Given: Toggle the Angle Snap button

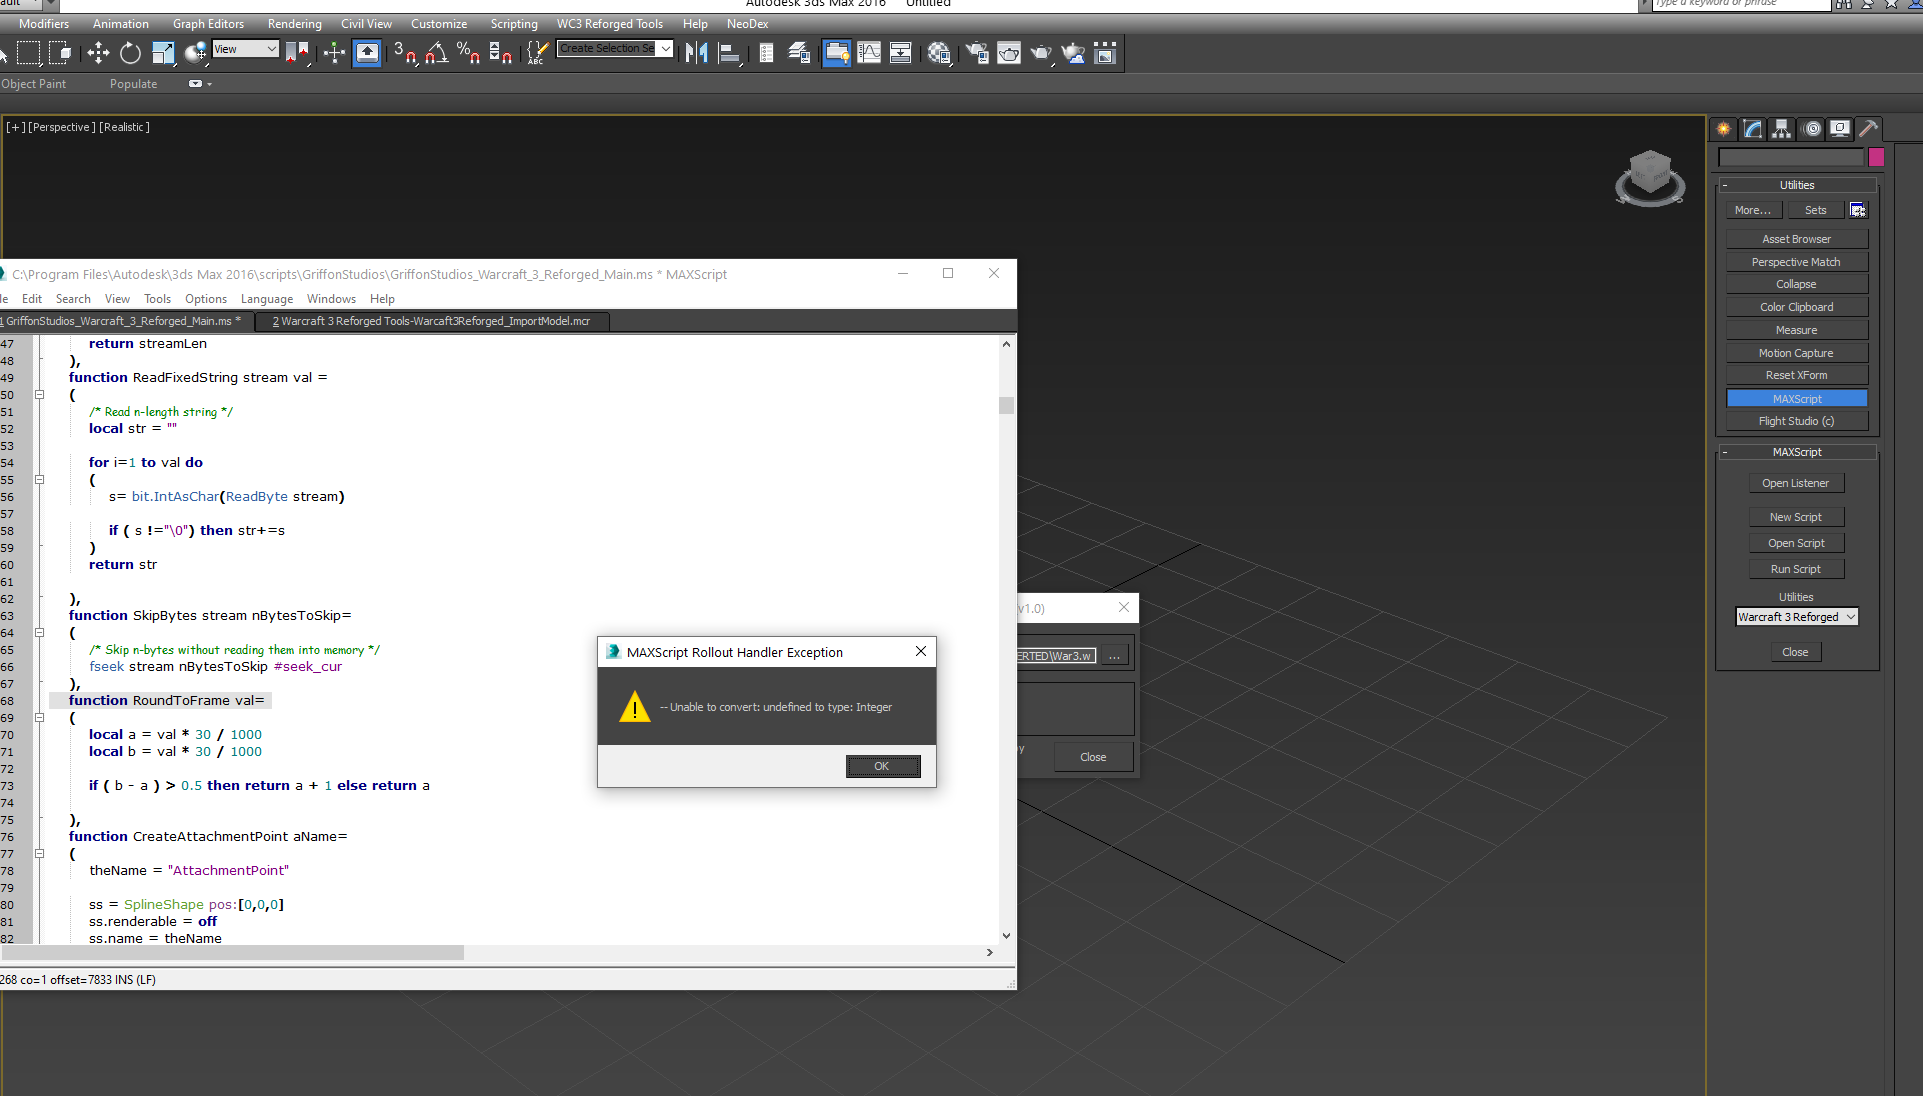Looking at the screenshot, I should 437,53.
